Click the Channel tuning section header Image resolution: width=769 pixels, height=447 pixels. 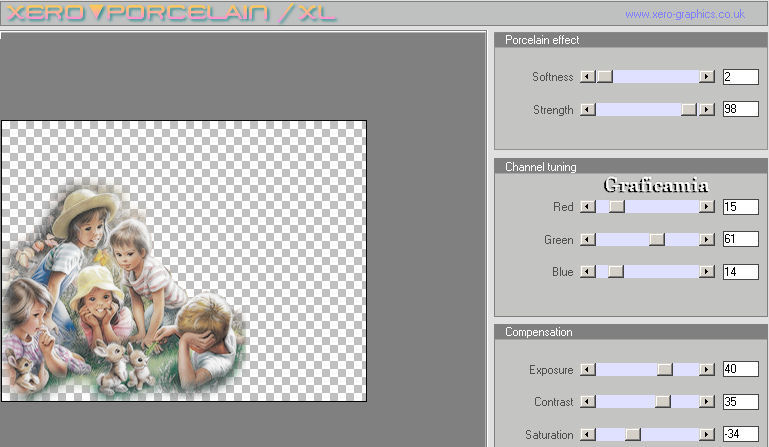631,166
